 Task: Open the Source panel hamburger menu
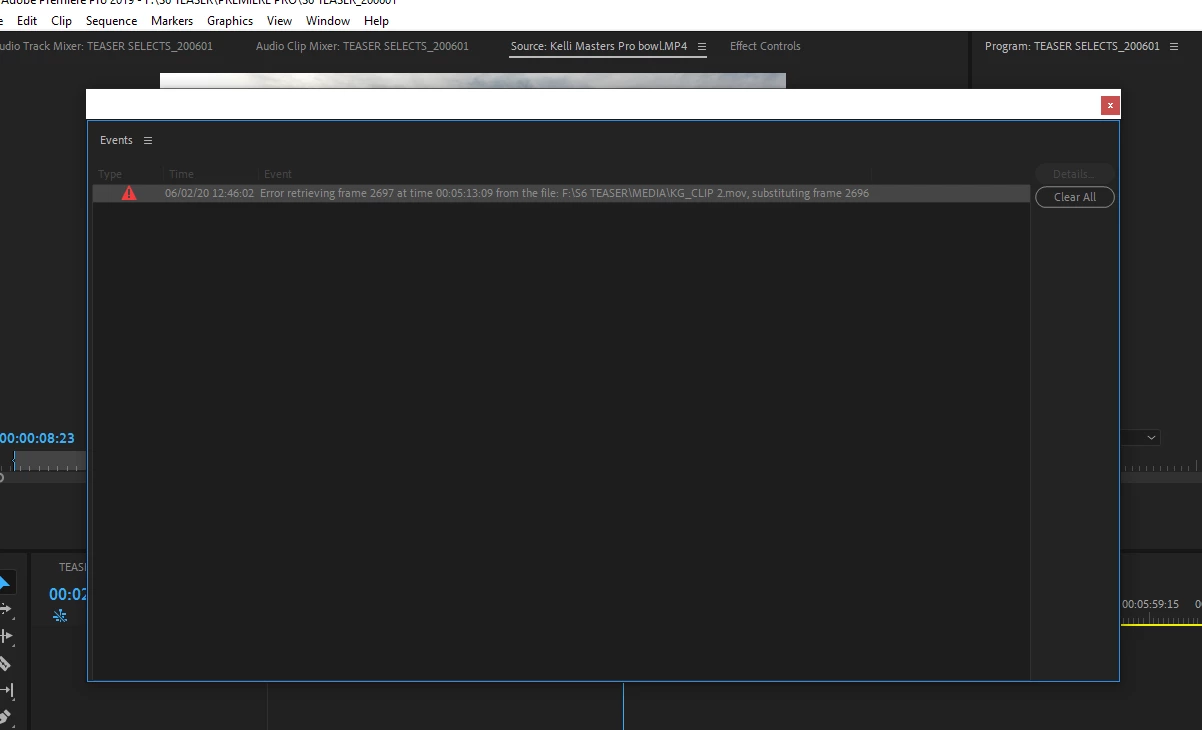tap(702, 46)
